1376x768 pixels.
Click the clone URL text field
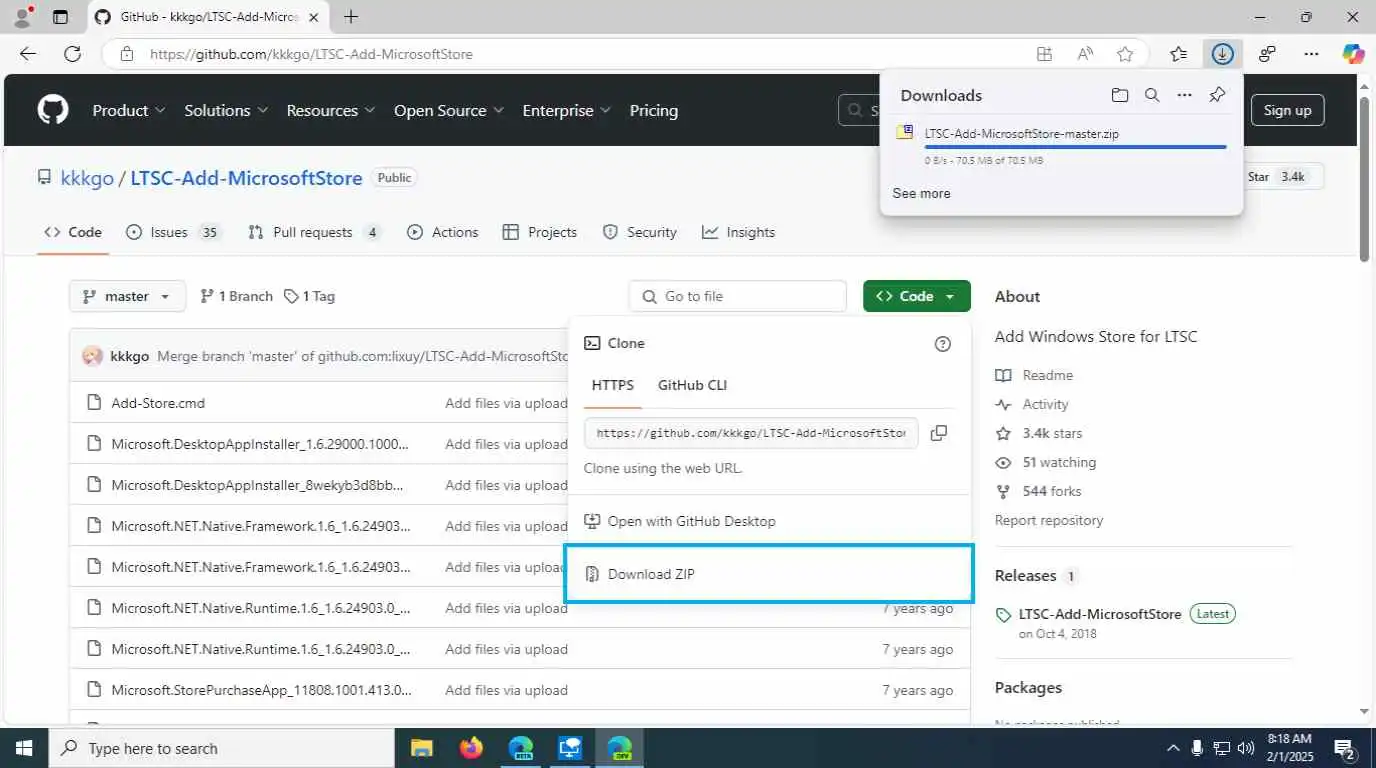751,433
